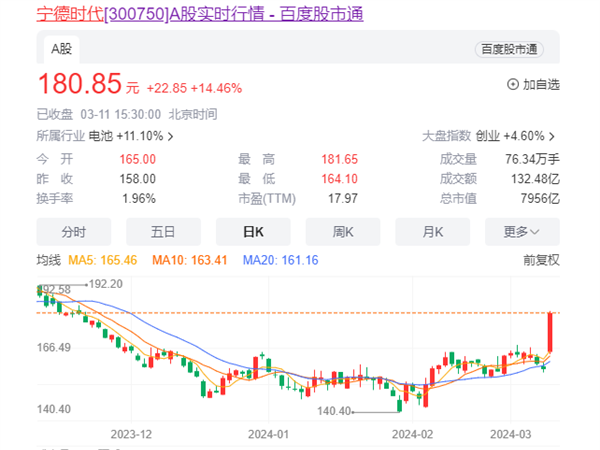Open the 前复权 adjustment selector
Viewport: 600px width, 450px height.
[x=541, y=260]
